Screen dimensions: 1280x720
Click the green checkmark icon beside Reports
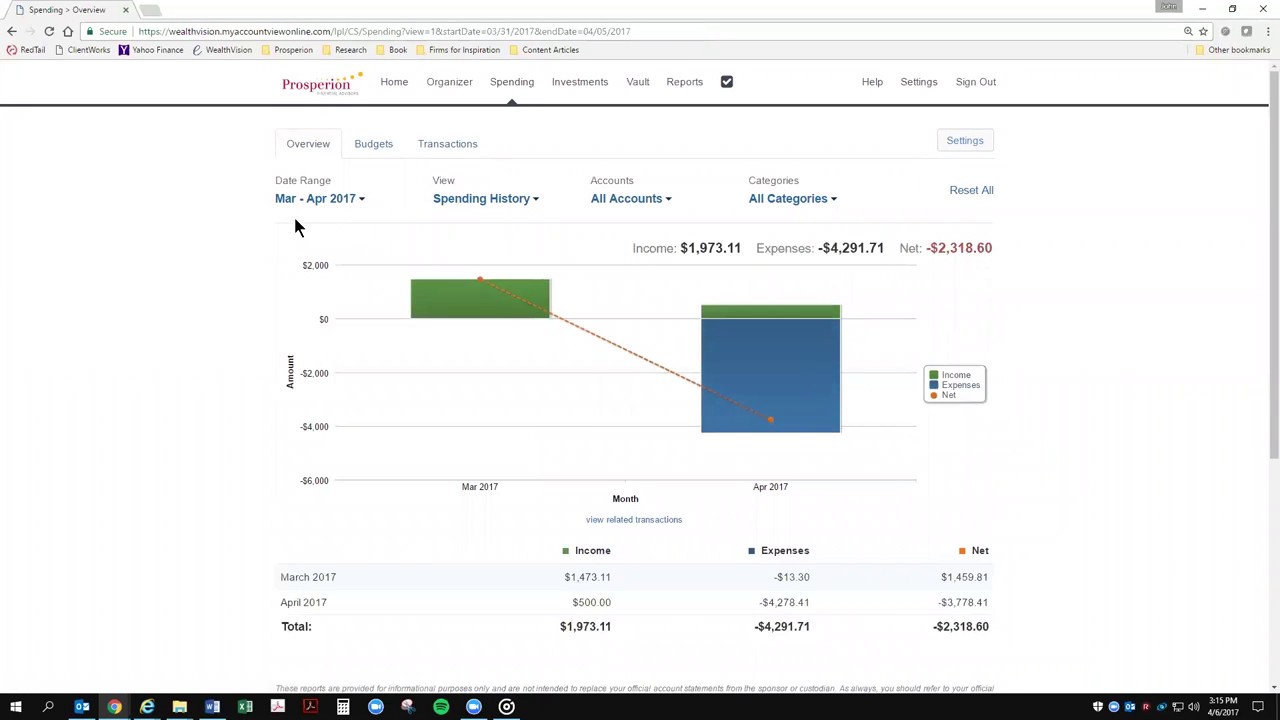click(726, 81)
